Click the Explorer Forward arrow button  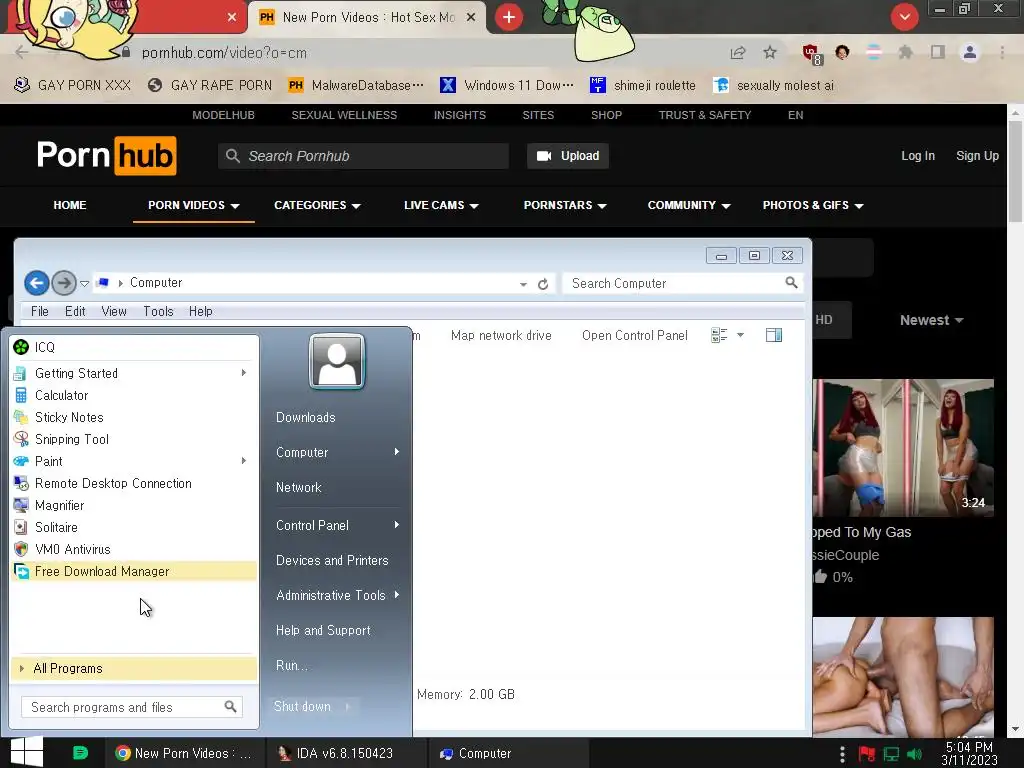click(x=64, y=283)
